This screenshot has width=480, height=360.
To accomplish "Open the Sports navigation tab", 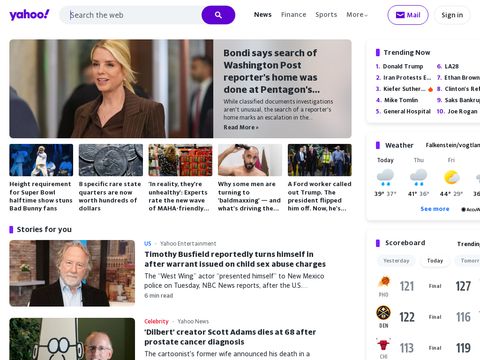I will 326,15.
